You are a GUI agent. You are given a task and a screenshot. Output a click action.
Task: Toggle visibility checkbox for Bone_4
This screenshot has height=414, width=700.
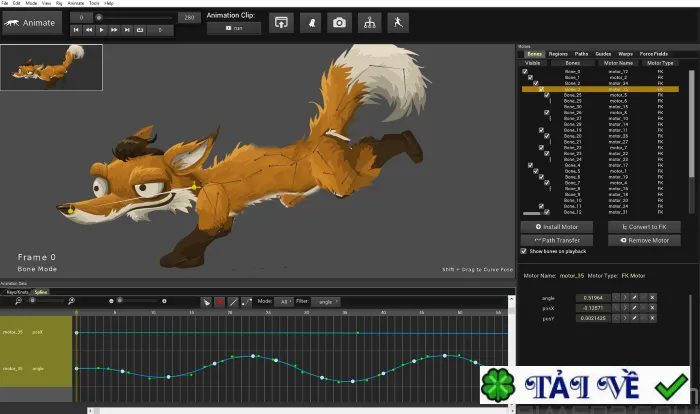530,165
